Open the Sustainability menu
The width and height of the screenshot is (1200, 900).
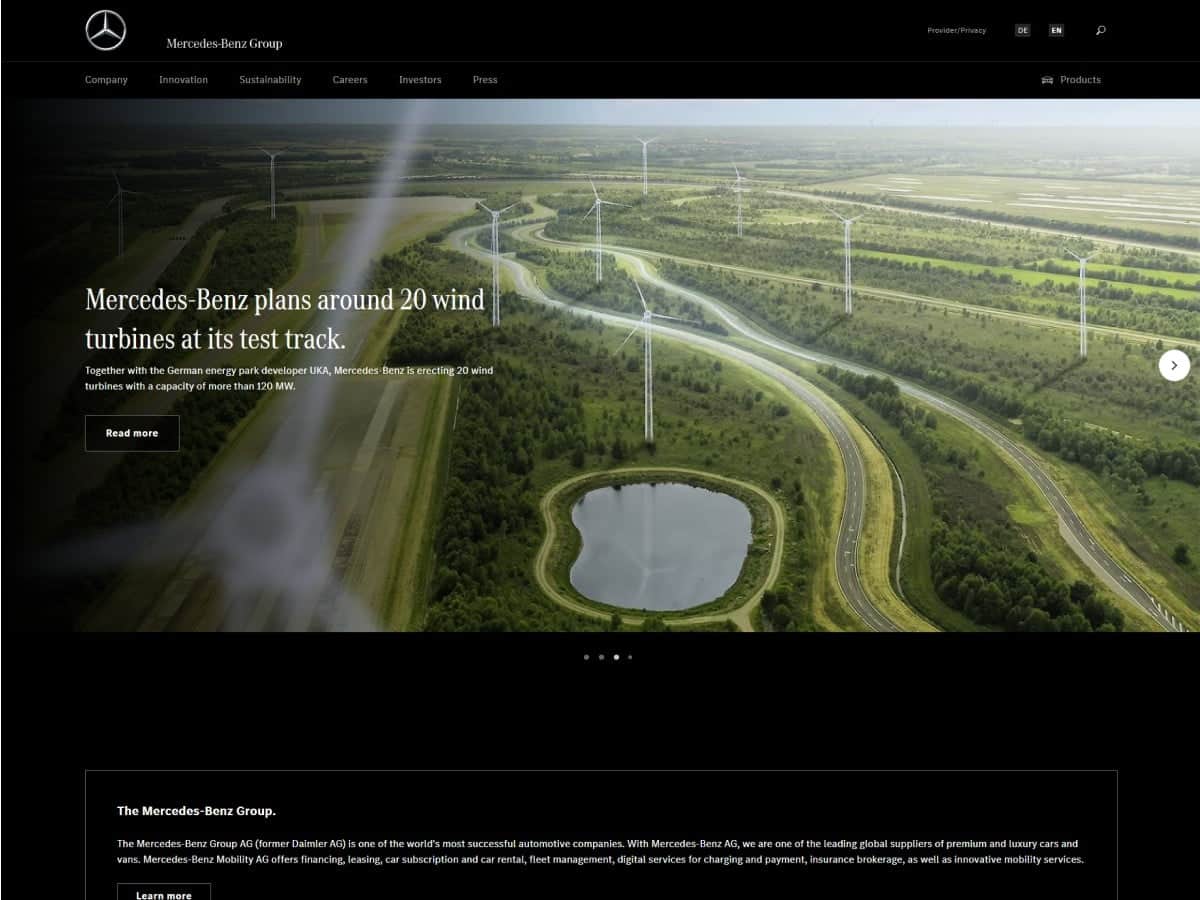click(270, 80)
